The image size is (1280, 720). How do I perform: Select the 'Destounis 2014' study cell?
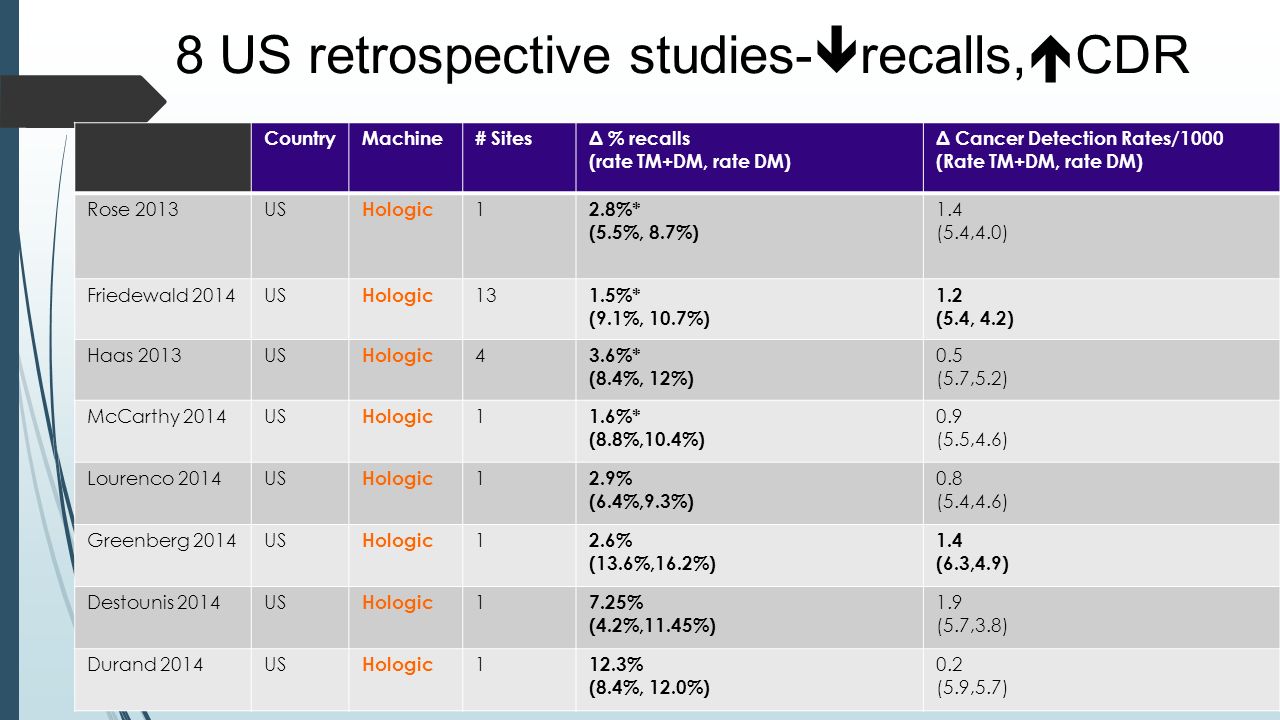(163, 617)
